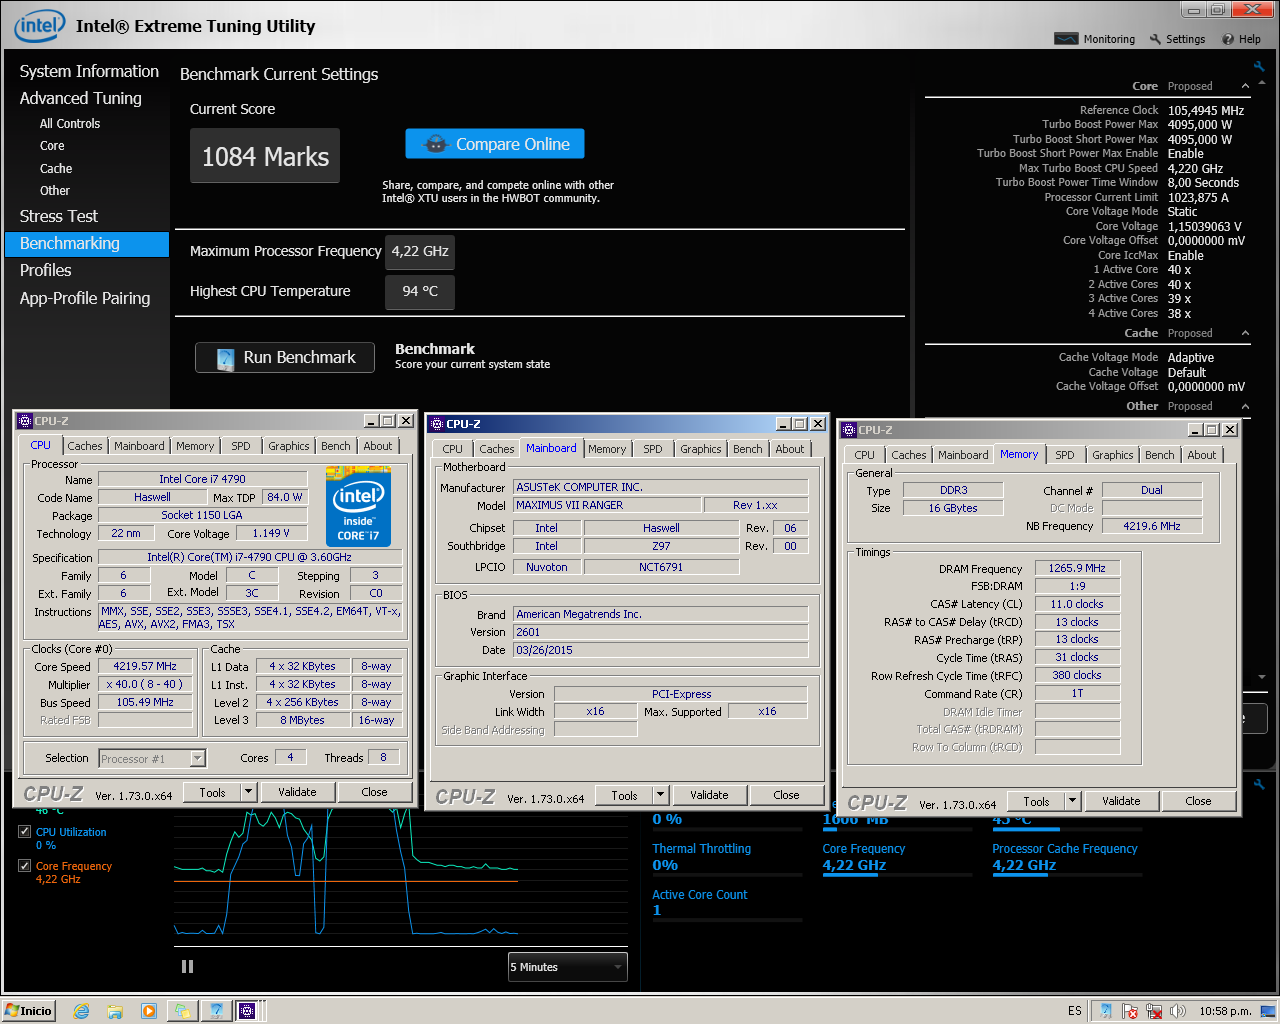Switch to Graphics tab in CPU-Z Memory window
The height and width of the screenshot is (1024, 1280).
click(1113, 455)
